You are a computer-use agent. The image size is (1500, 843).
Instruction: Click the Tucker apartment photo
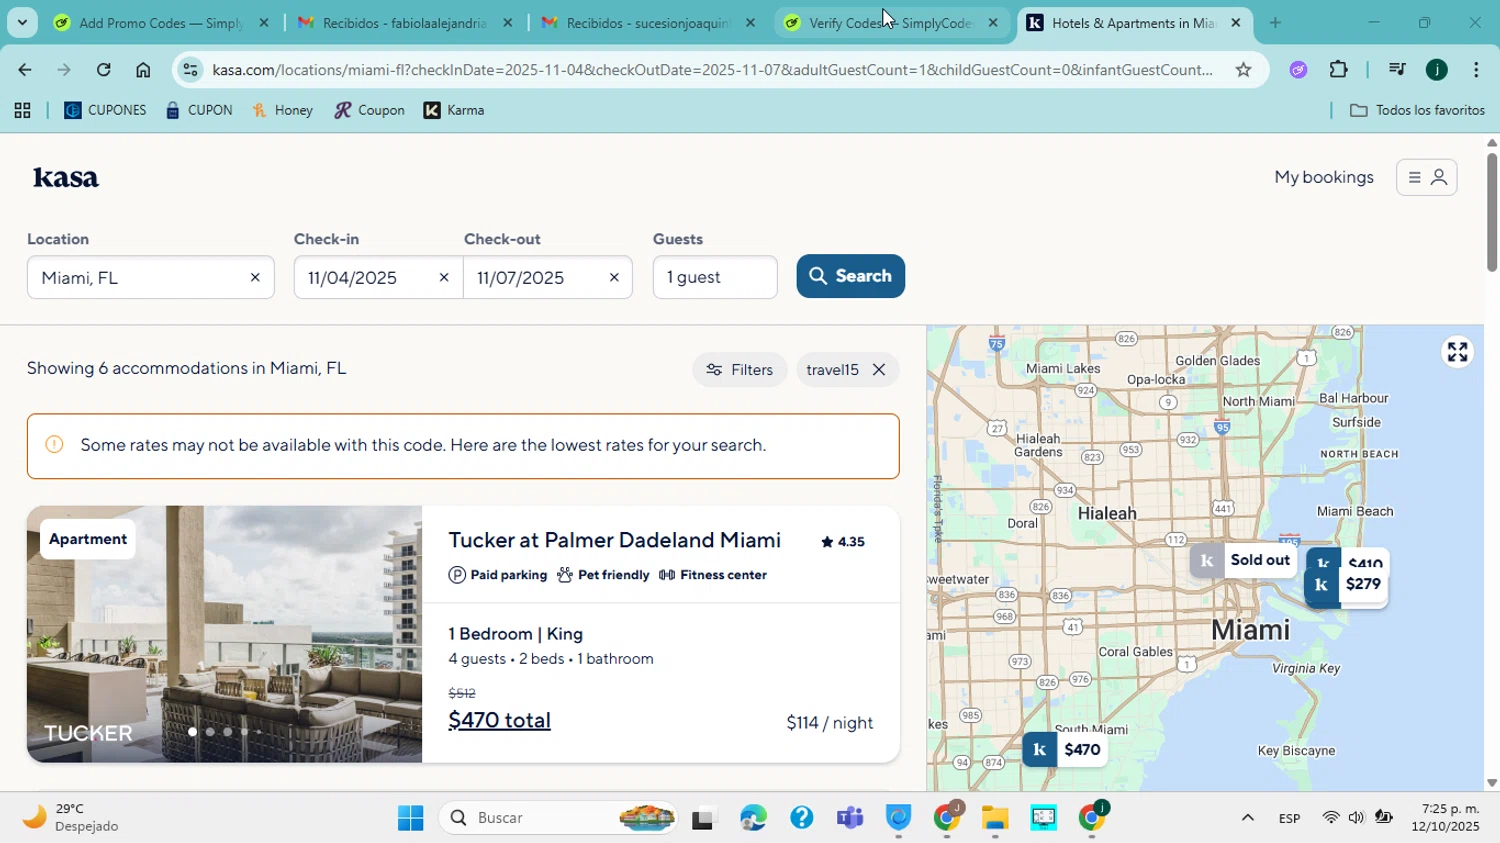(224, 634)
